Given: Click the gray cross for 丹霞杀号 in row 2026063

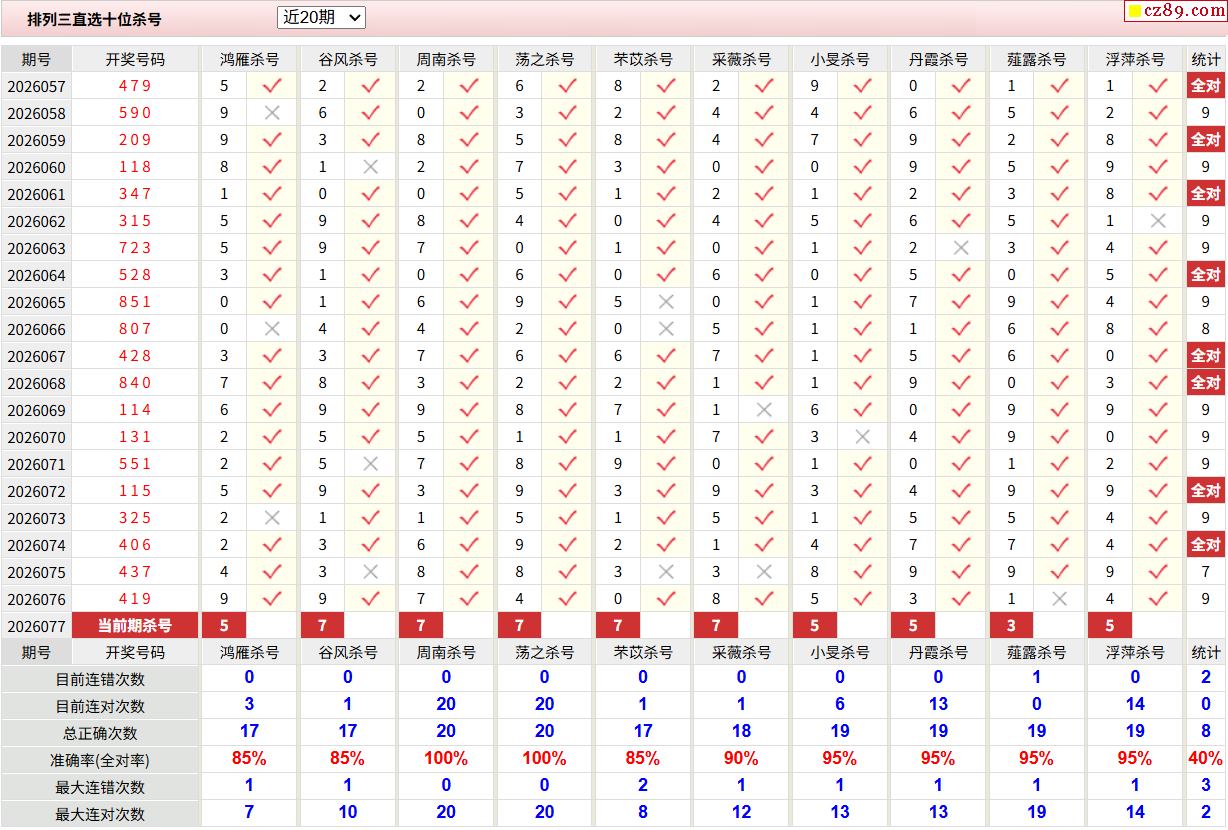Looking at the screenshot, I should [x=961, y=248].
